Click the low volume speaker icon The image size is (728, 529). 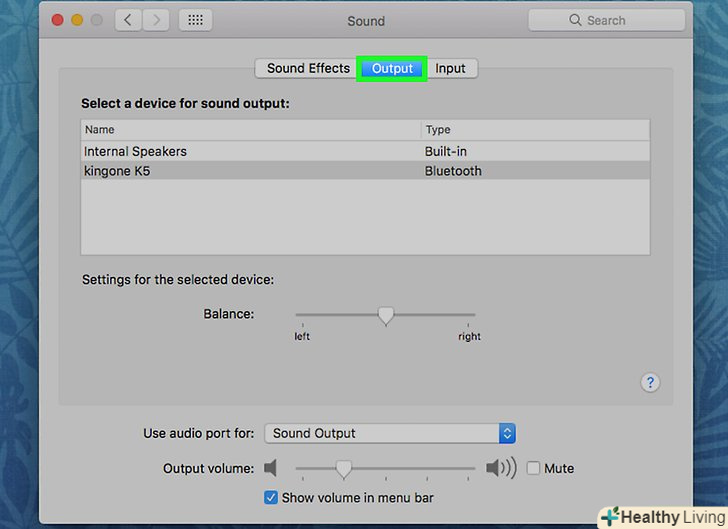coord(271,468)
